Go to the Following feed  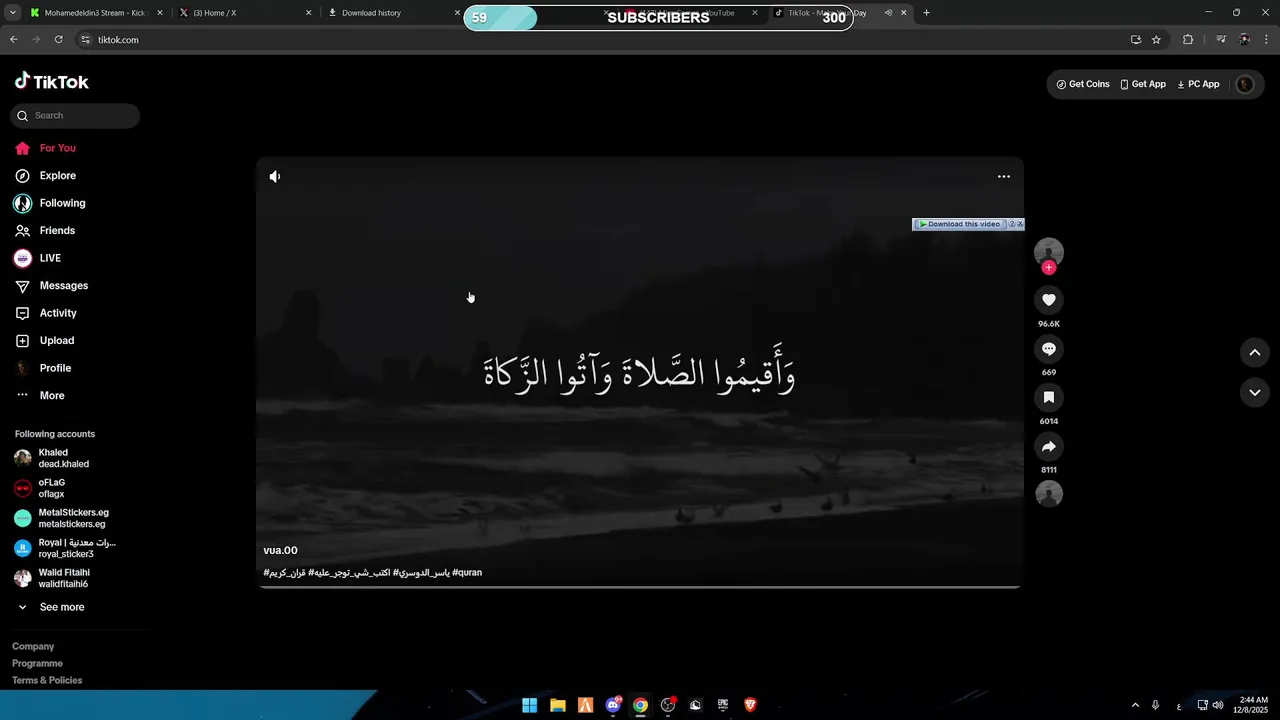coord(50,203)
